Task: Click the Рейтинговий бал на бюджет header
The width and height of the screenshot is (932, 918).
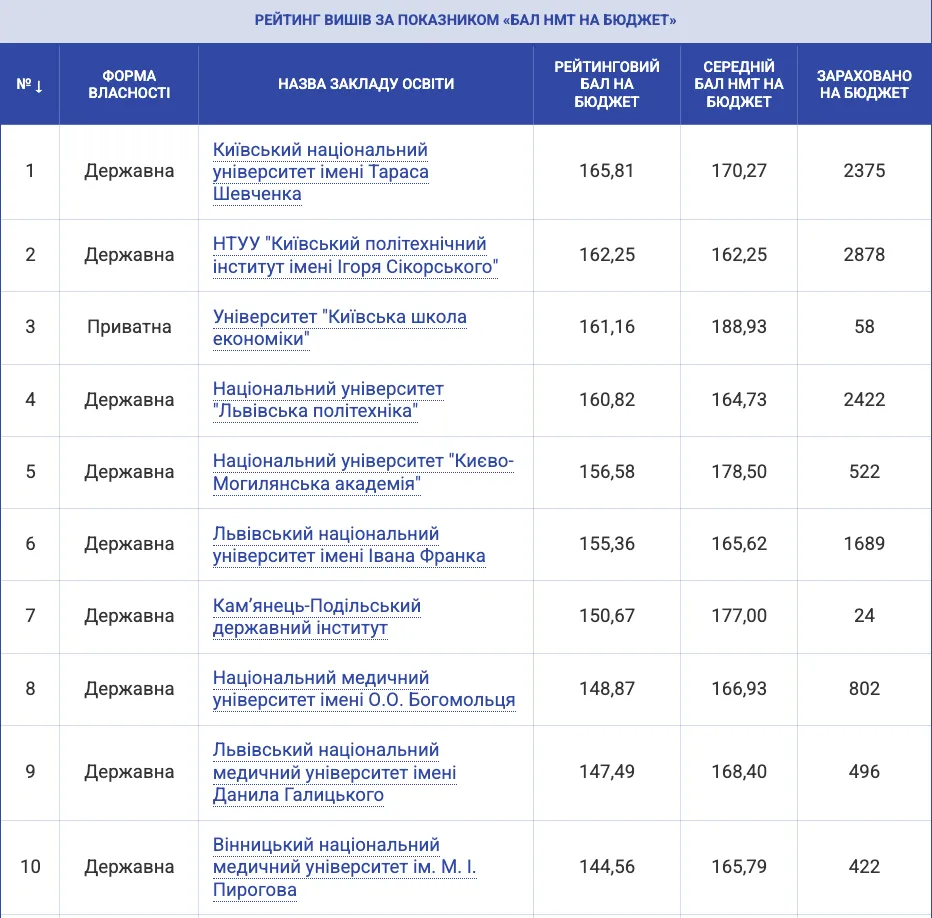Action: click(607, 84)
